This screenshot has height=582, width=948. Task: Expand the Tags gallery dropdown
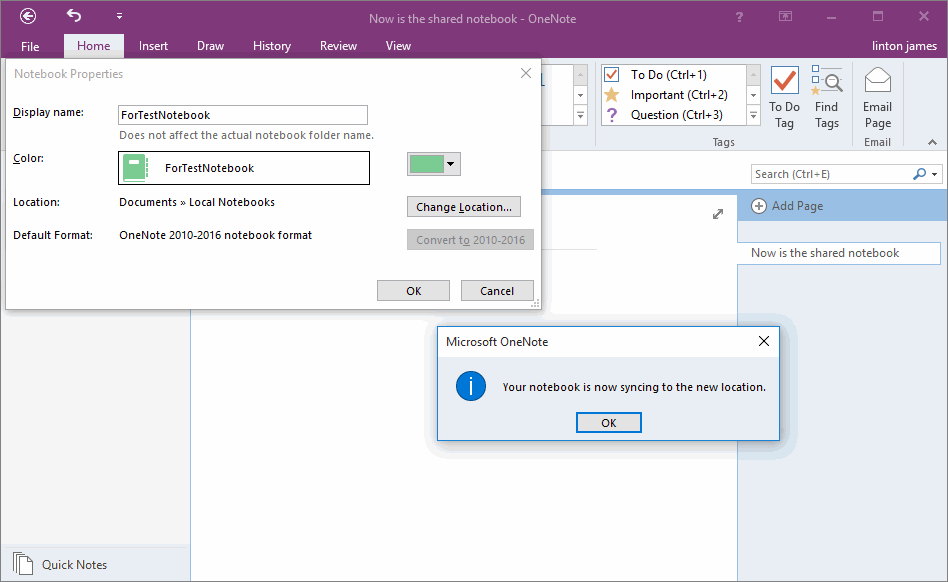[752, 115]
